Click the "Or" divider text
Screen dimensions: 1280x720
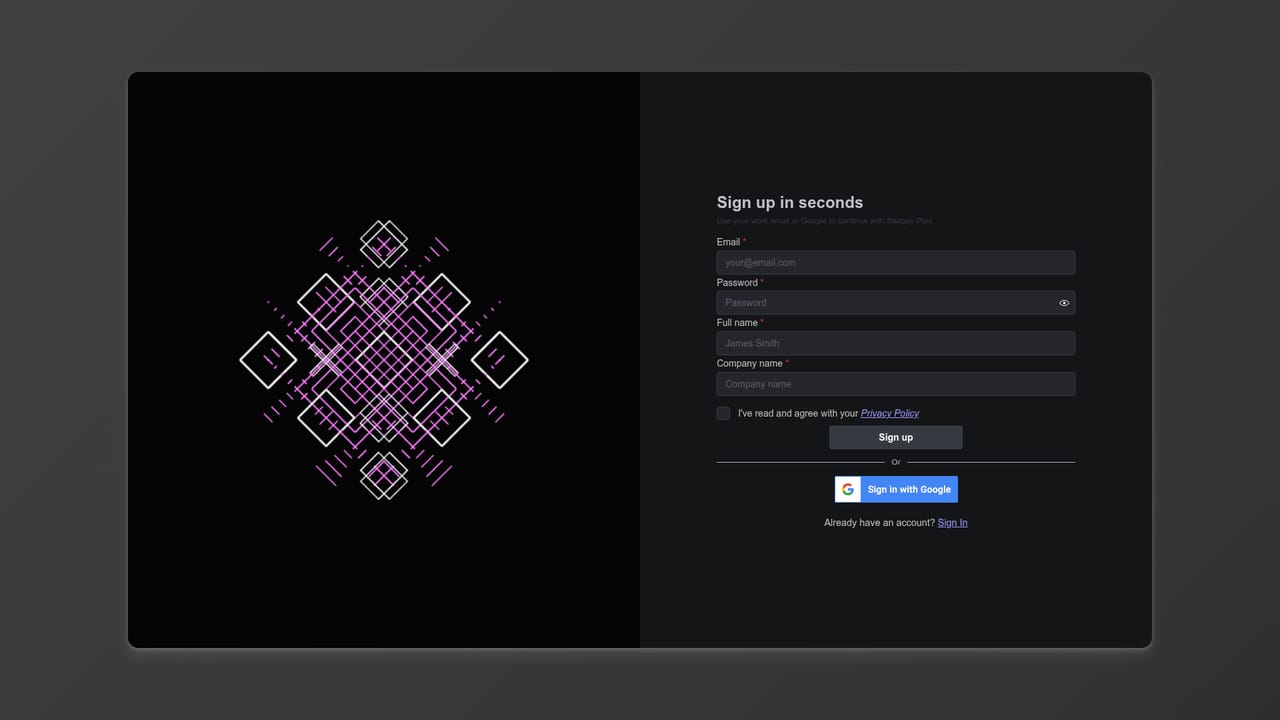coord(896,462)
